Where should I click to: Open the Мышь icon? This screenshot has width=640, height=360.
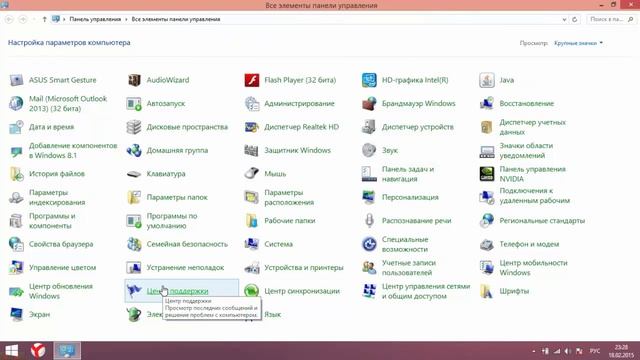(252, 174)
